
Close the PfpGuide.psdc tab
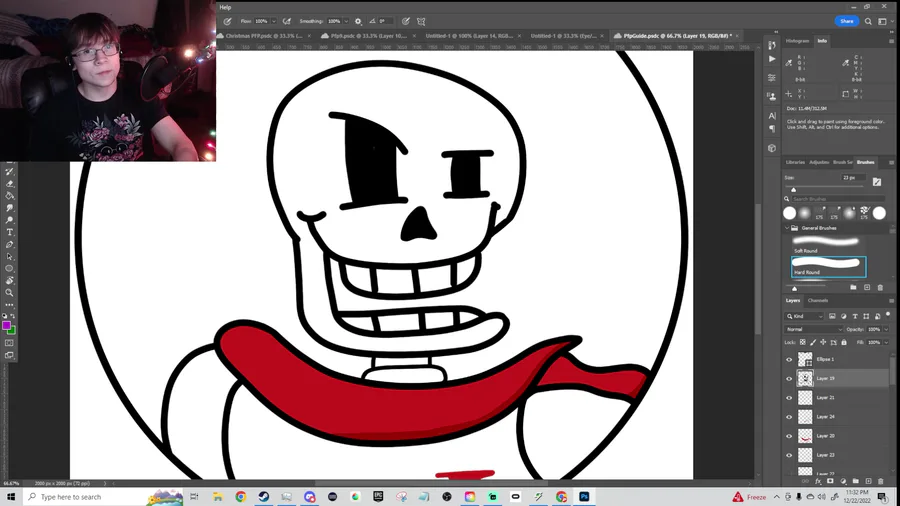737,36
